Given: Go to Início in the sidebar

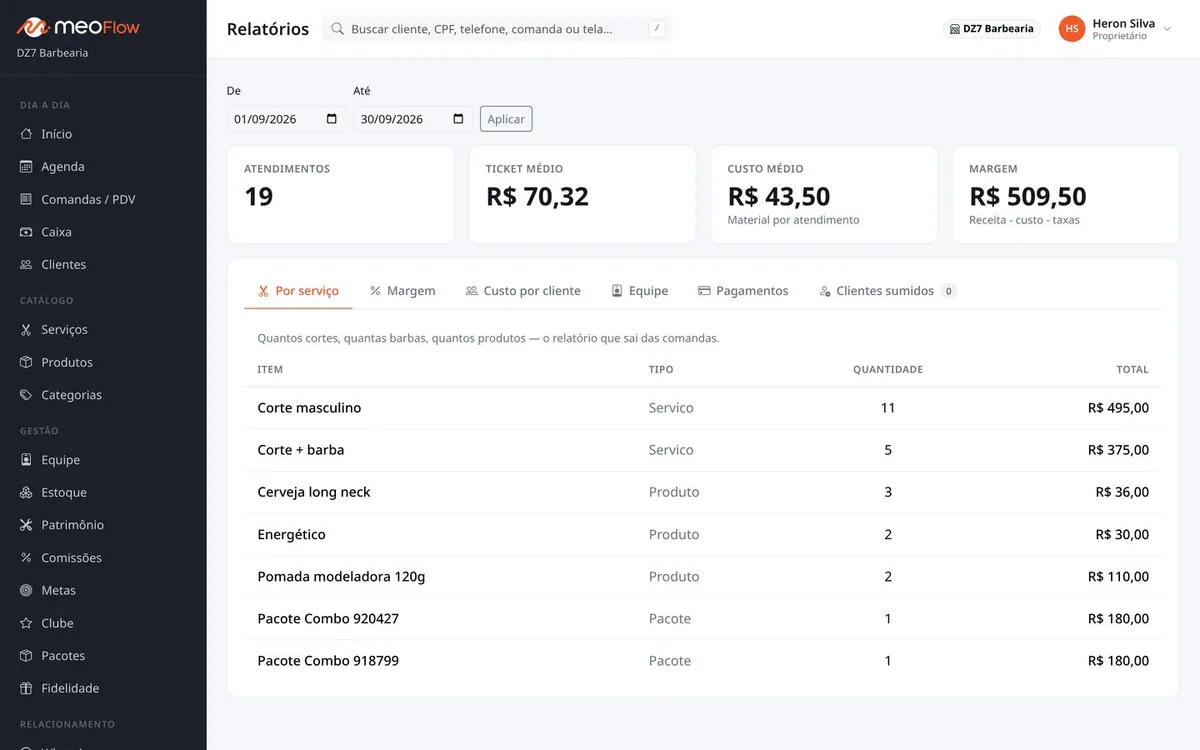Looking at the screenshot, I should 57,134.
